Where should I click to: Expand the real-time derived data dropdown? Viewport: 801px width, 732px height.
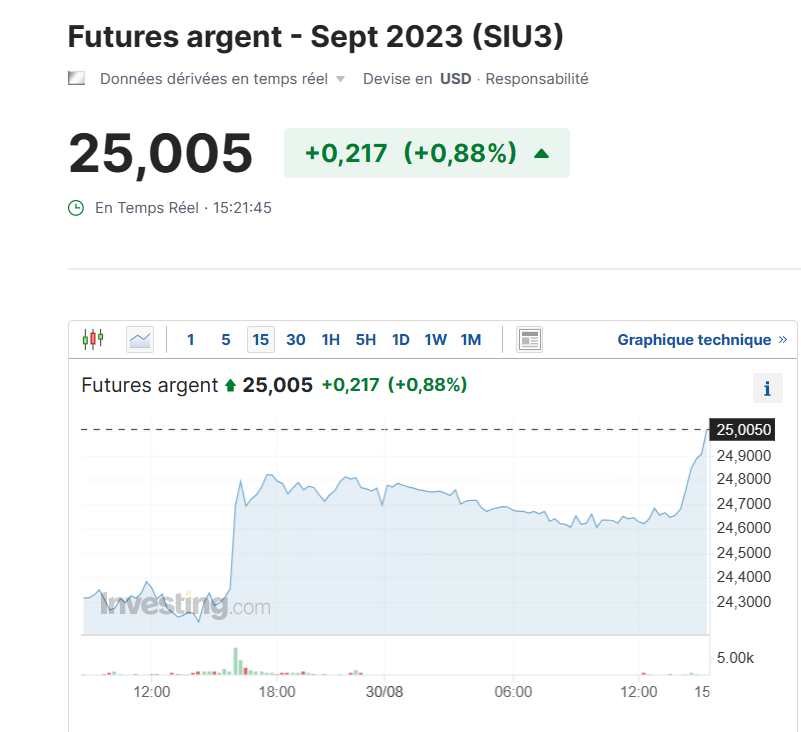click(x=340, y=79)
